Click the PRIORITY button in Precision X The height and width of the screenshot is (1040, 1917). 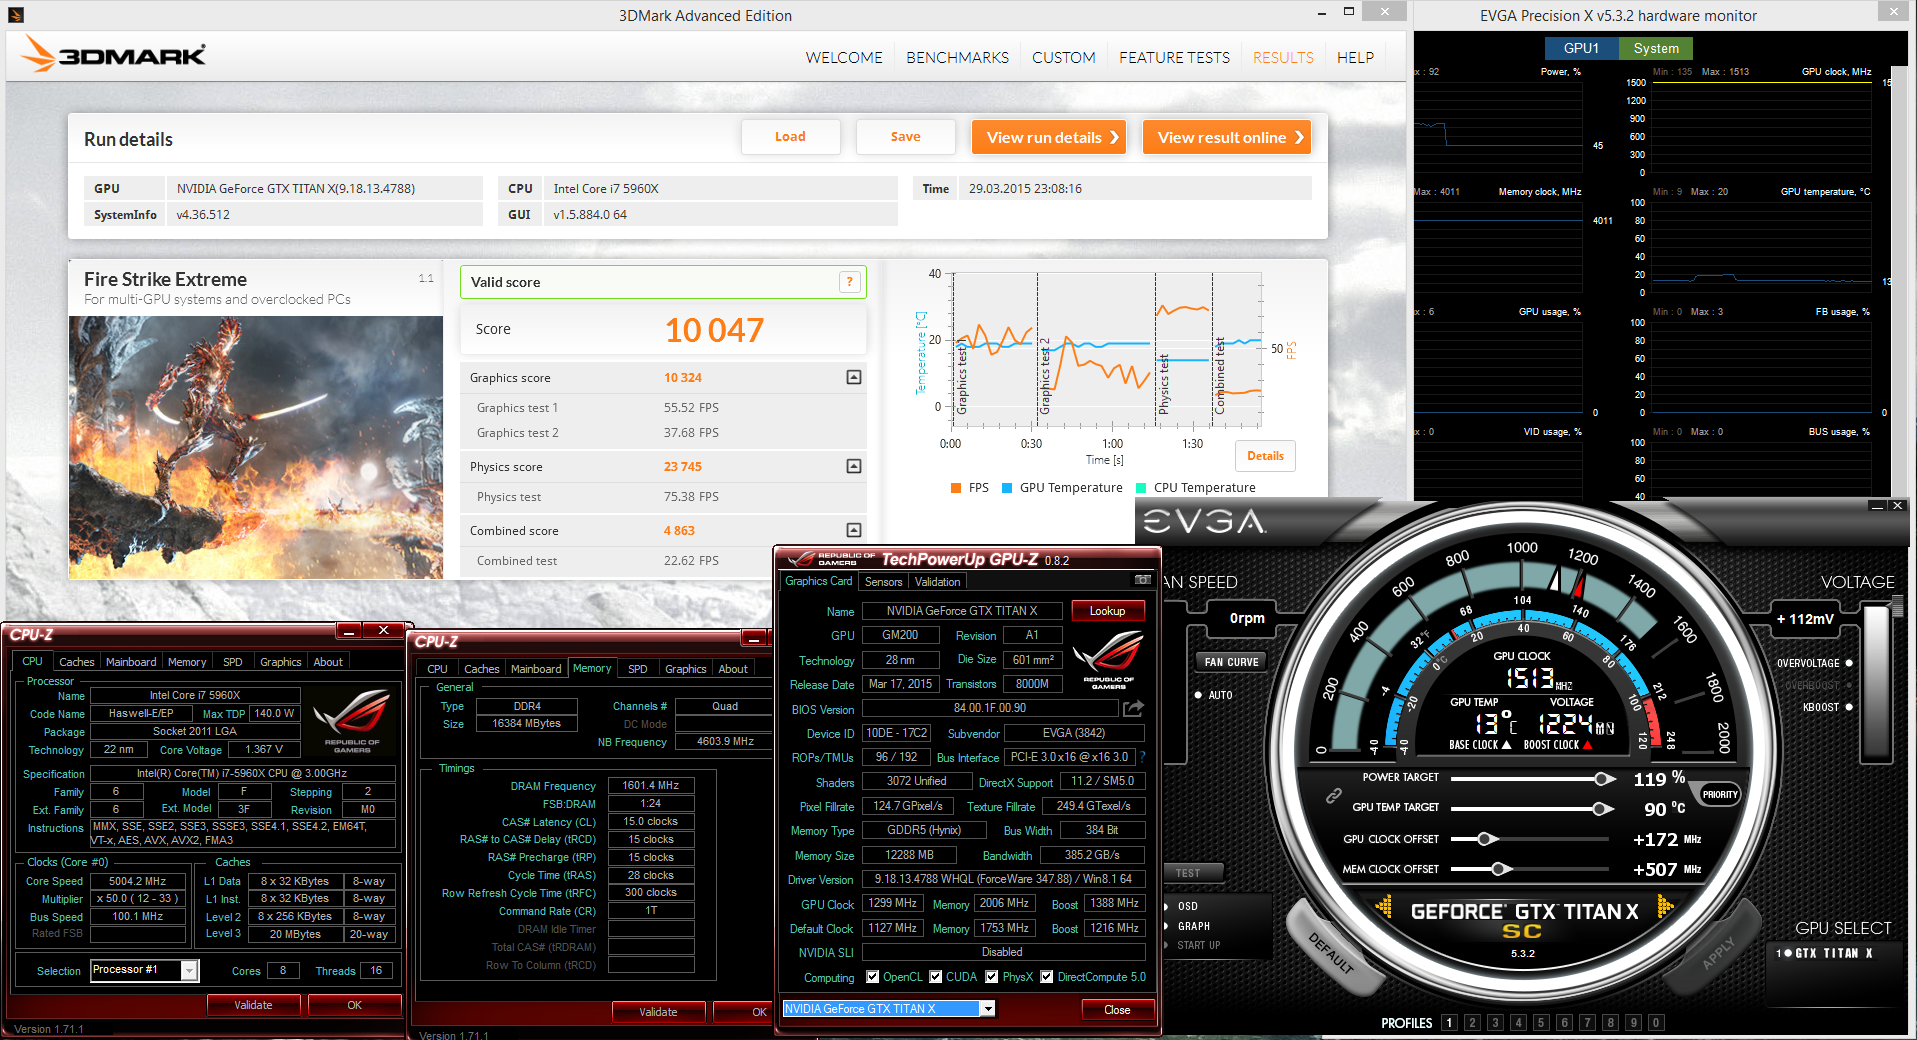click(x=1720, y=795)
